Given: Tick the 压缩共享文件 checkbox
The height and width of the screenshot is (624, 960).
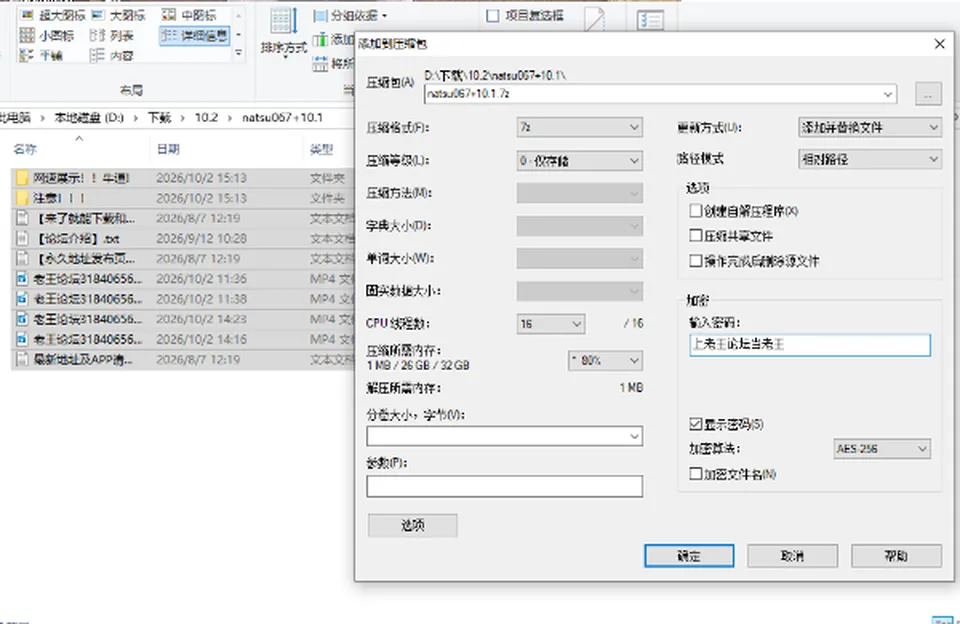Looking at the screenshot, I should [696, 236].
